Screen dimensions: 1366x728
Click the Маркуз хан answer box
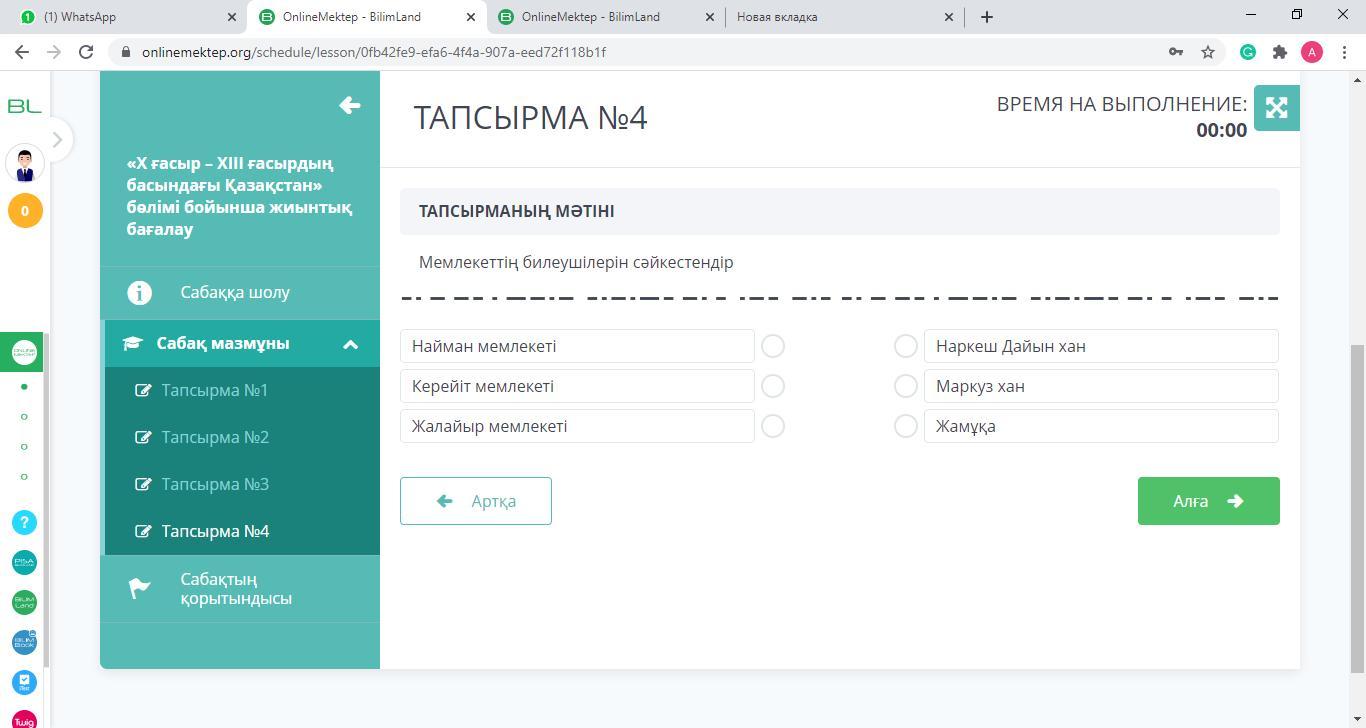pyautogui.click(x=1101, y=386)
